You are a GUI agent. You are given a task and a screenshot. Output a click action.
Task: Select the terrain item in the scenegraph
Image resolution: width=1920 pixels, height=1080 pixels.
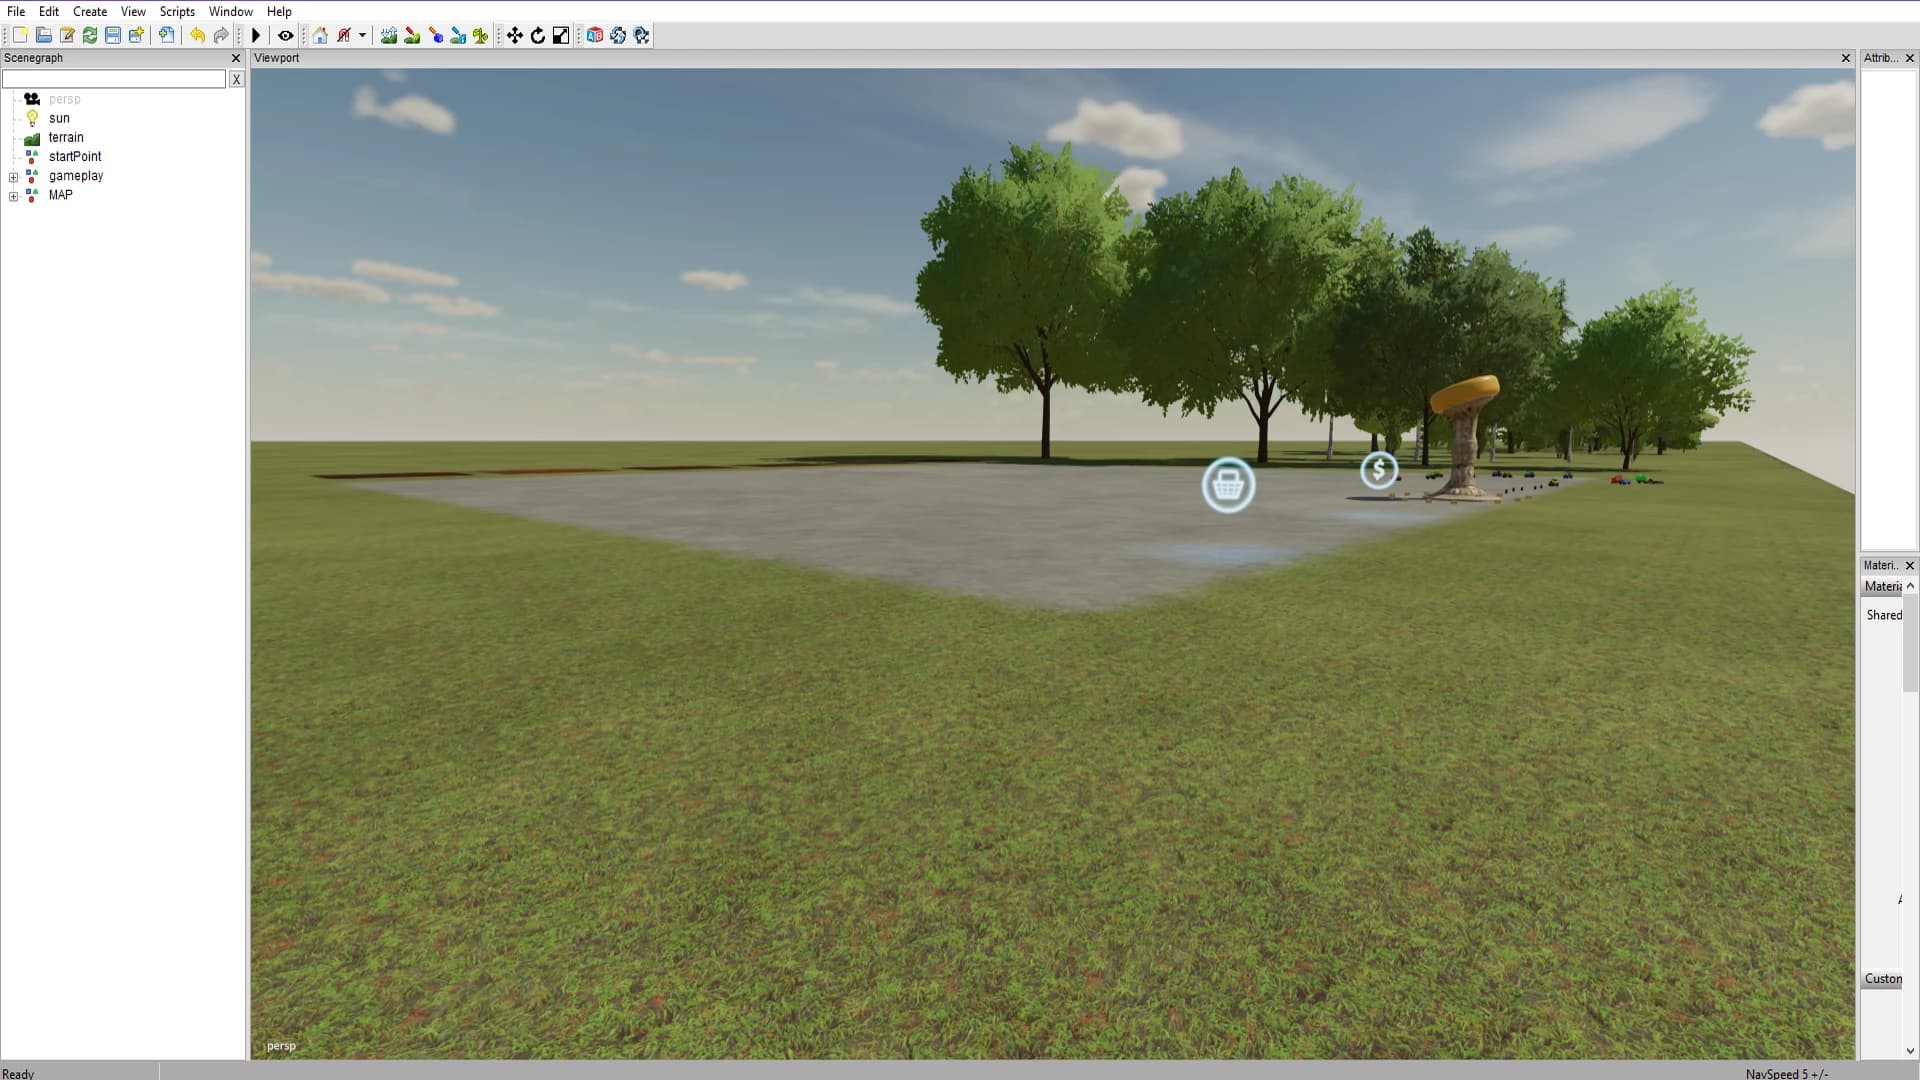(x=66, y=138)
